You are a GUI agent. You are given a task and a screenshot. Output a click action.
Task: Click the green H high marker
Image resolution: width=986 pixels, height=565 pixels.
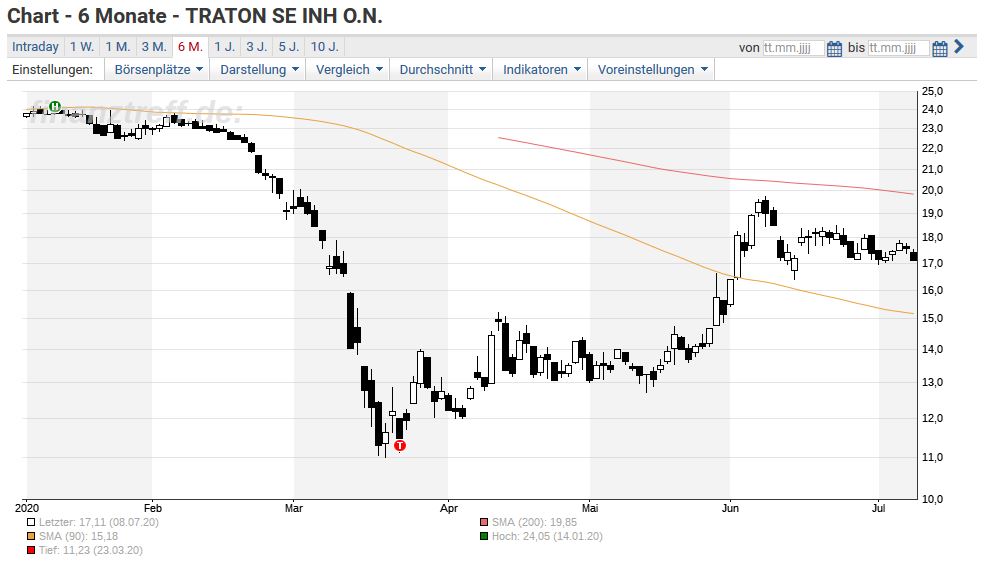pyautogui.click(x=55, y=106)
